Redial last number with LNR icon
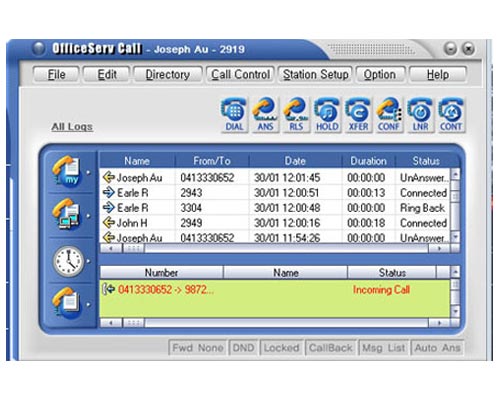The image size is (500, 400). [420, 115]
